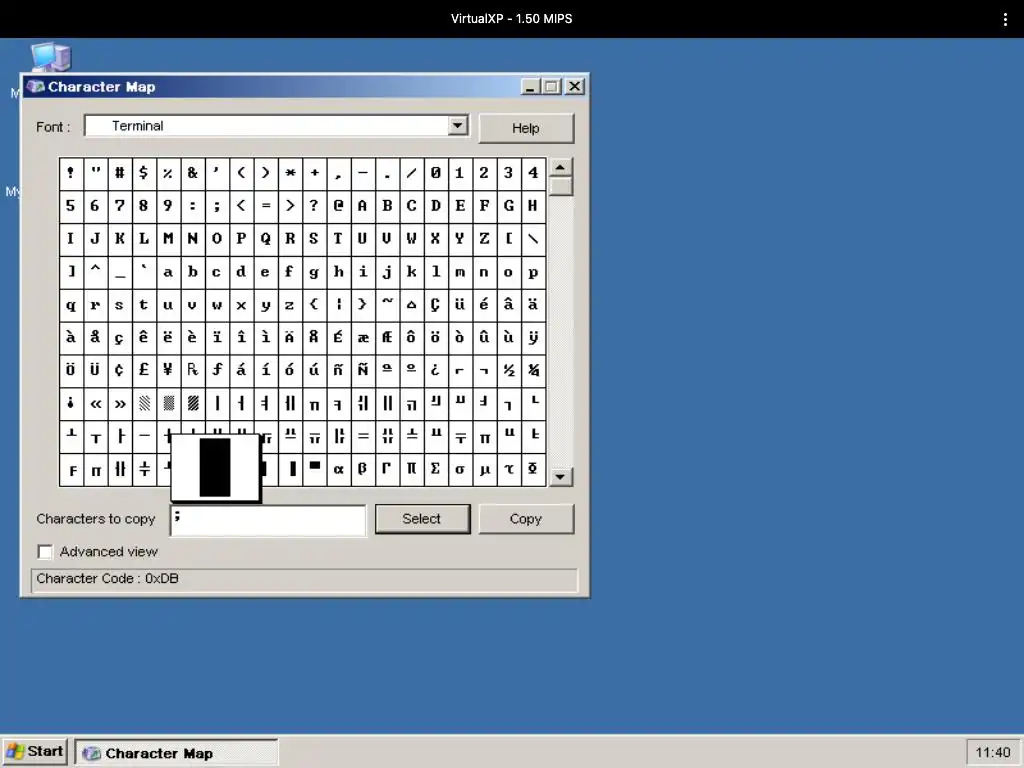Select the lowercase g character
This screenshot has height=768, width=1024.
coord(314,272)
